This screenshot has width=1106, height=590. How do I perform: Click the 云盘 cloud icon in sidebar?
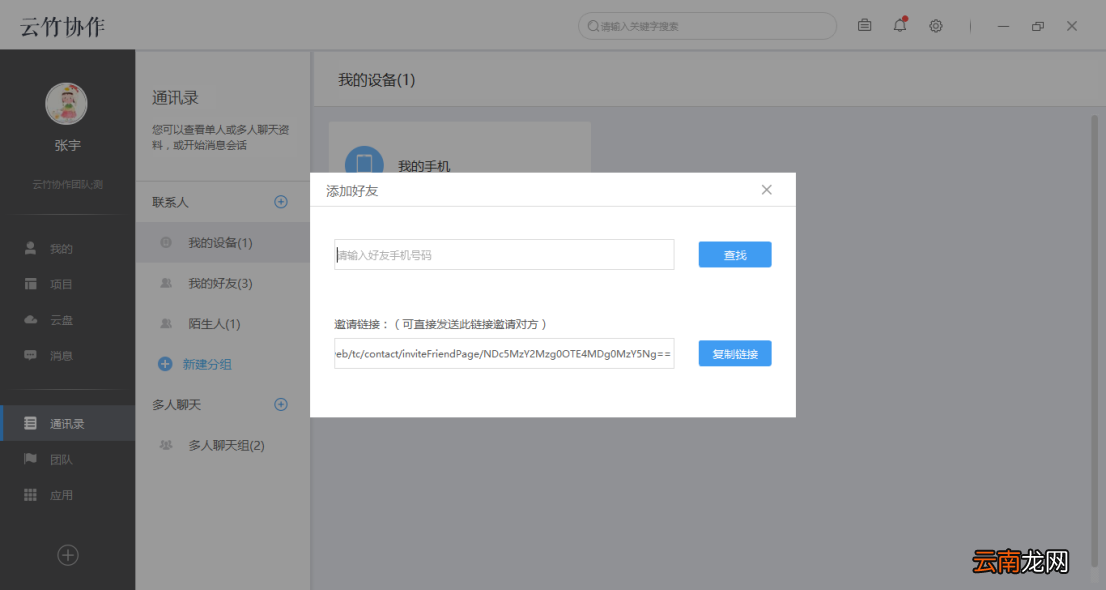(x=30, y=320)
